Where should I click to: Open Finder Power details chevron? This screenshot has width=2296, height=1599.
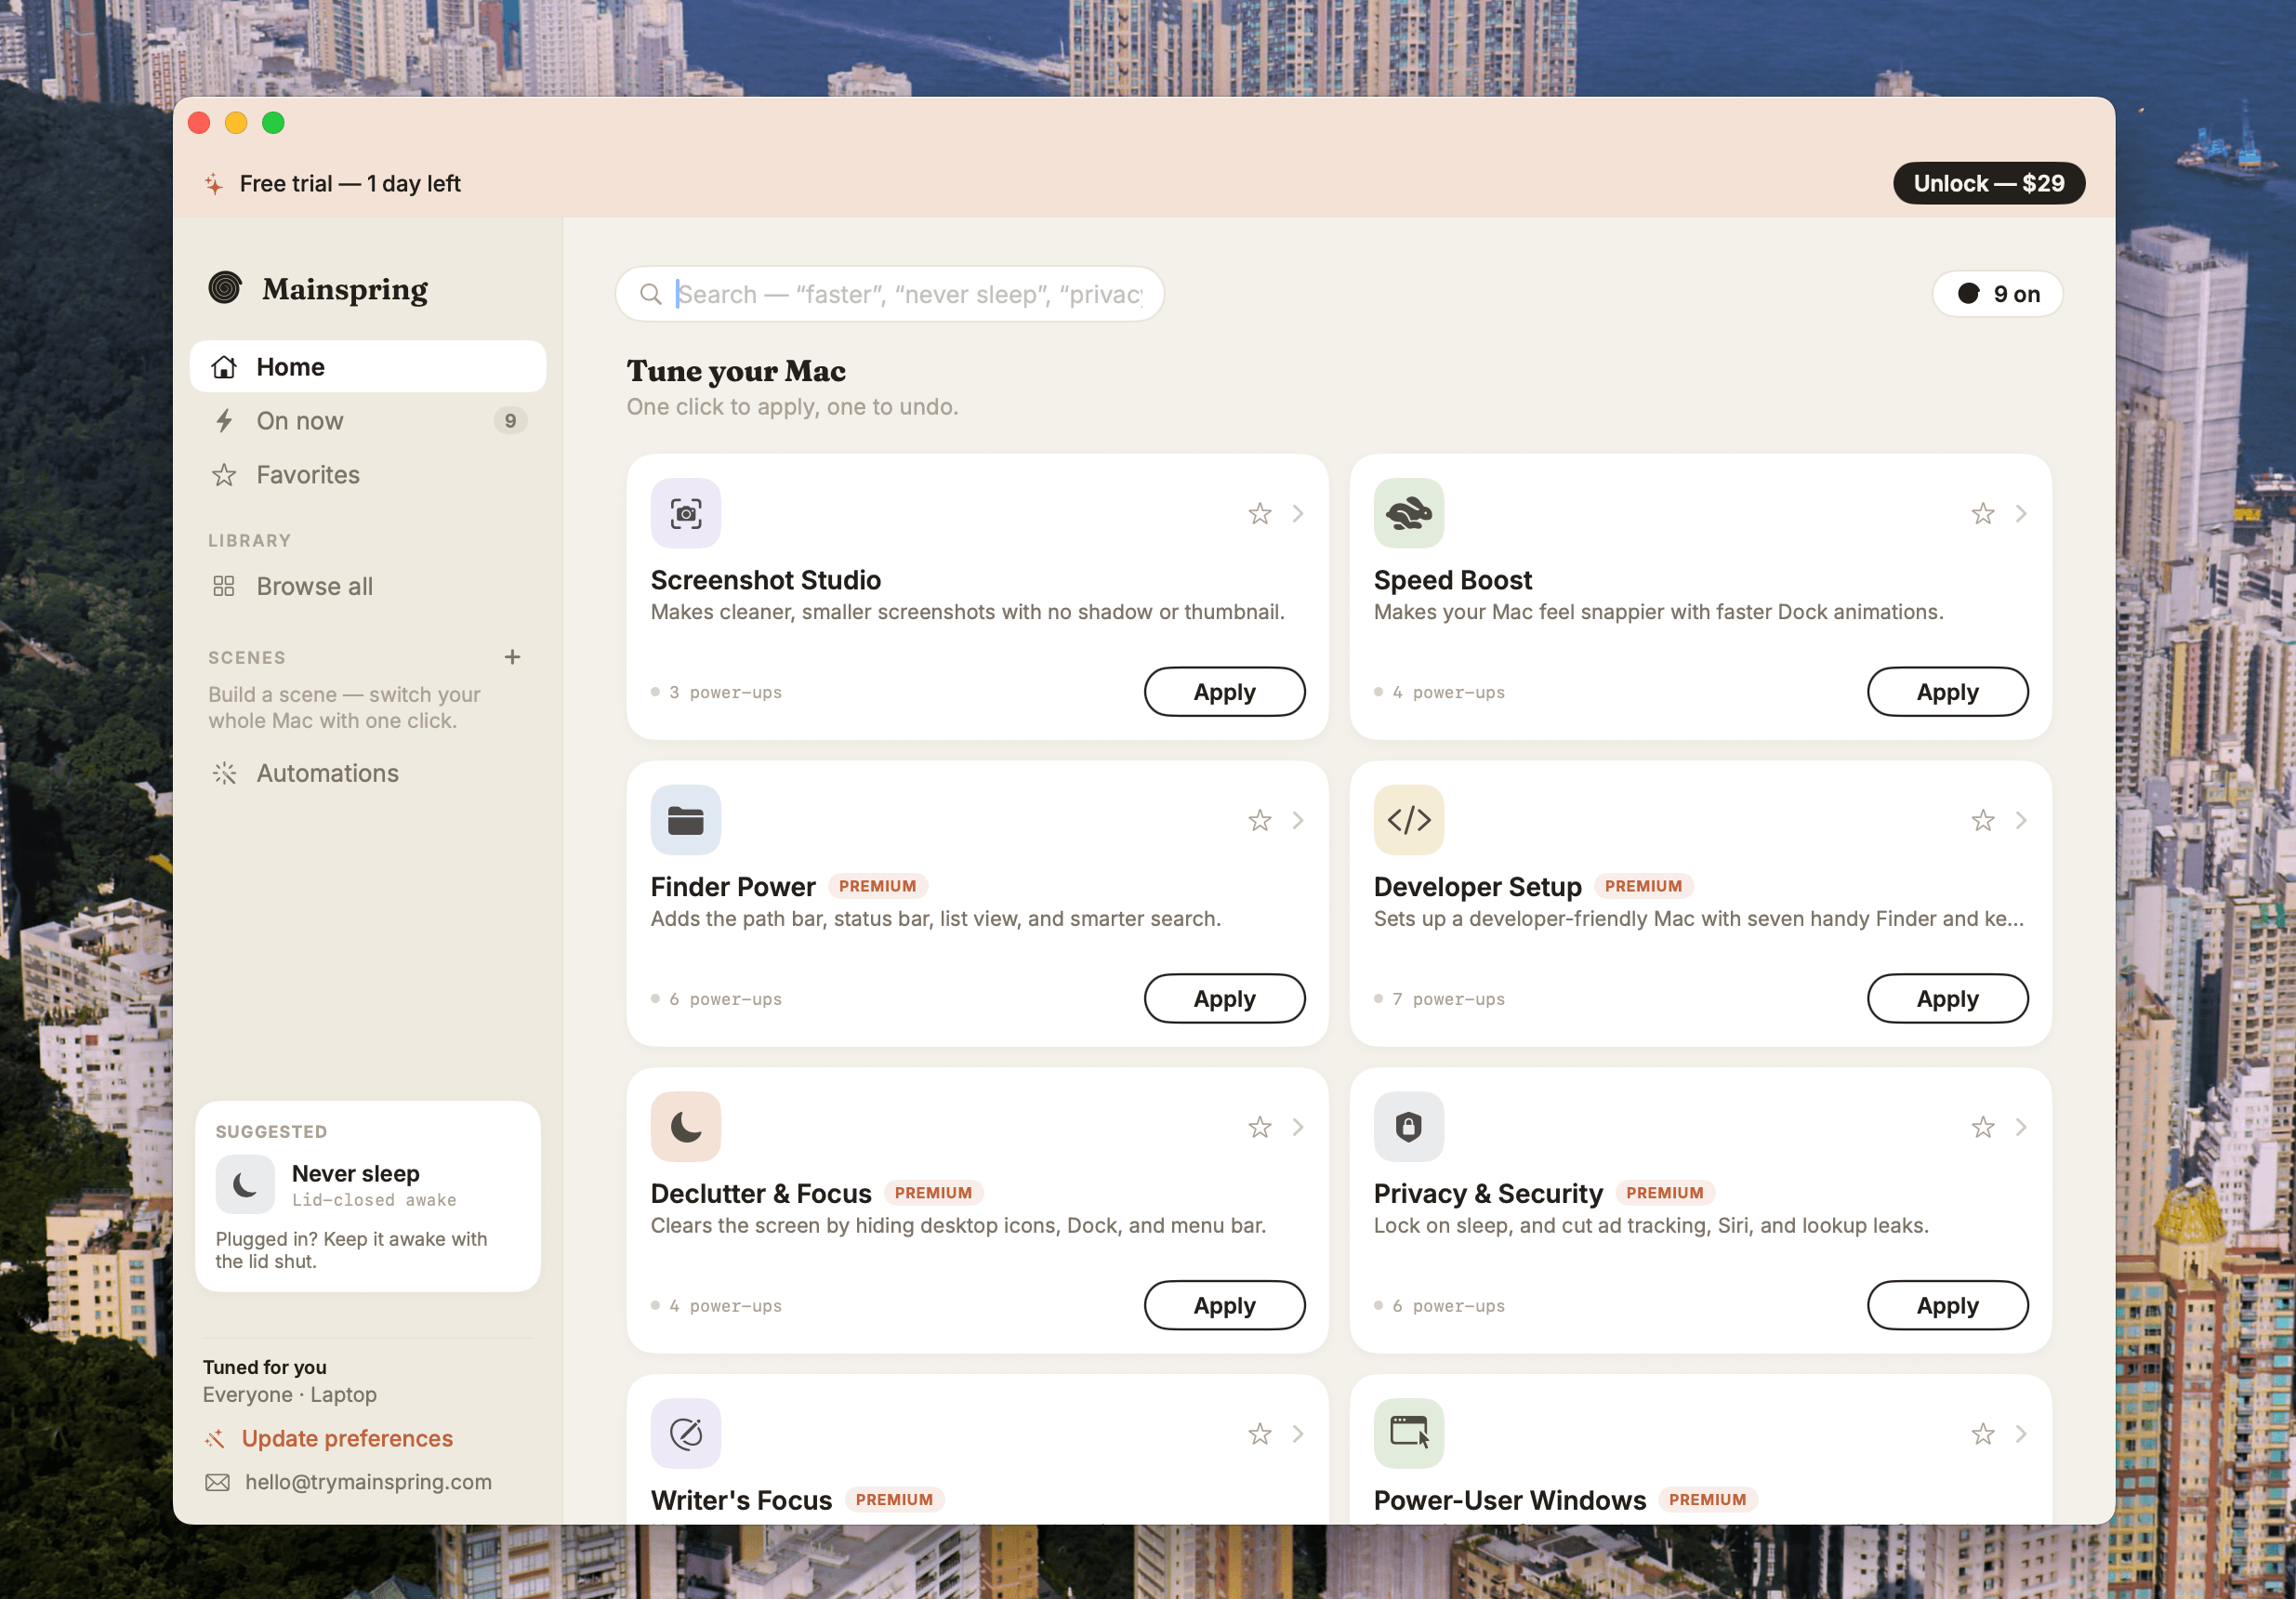1298,821
